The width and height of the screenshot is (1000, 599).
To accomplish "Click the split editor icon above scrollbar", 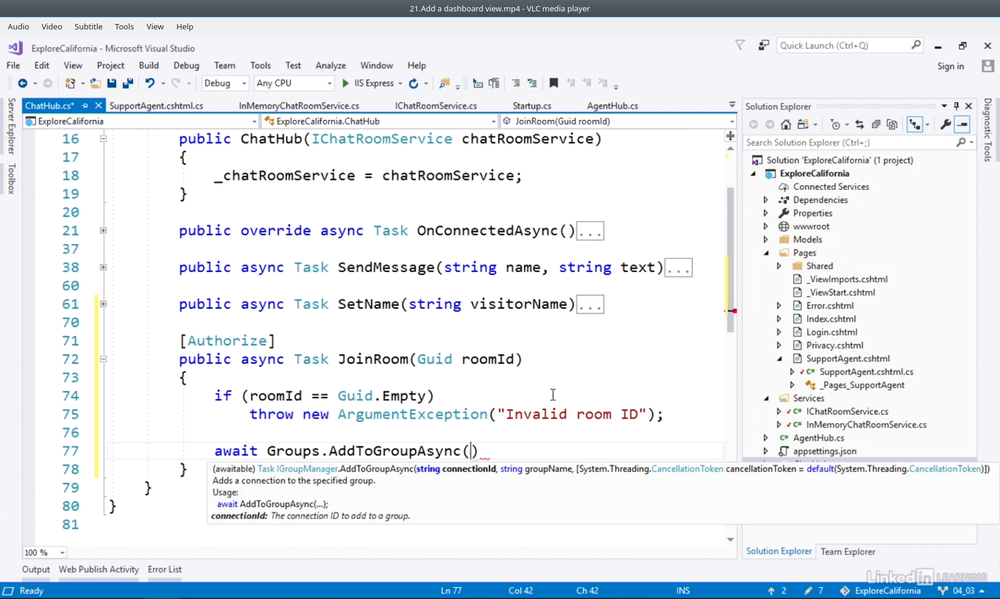I will point(730,136).
